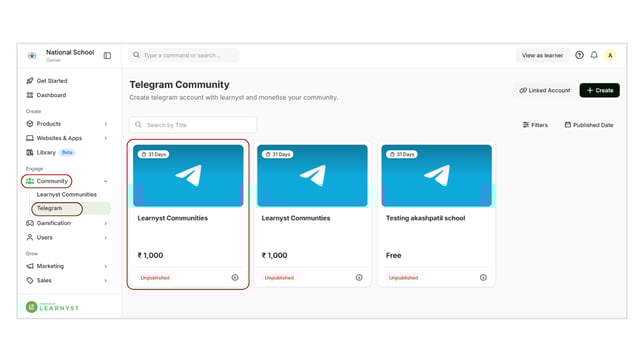The width and height of the screenshot is (644, 362).
Task: Open the Published Date sort option
Action: (589, 125)
